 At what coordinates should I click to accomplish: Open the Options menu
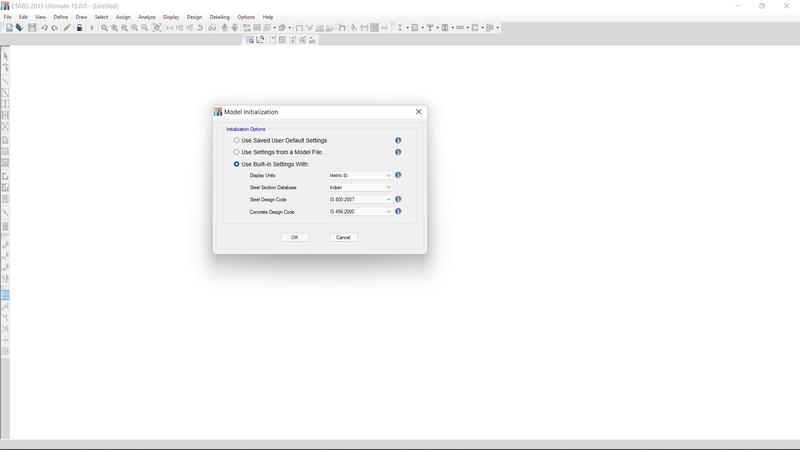[x=246, y=17]
